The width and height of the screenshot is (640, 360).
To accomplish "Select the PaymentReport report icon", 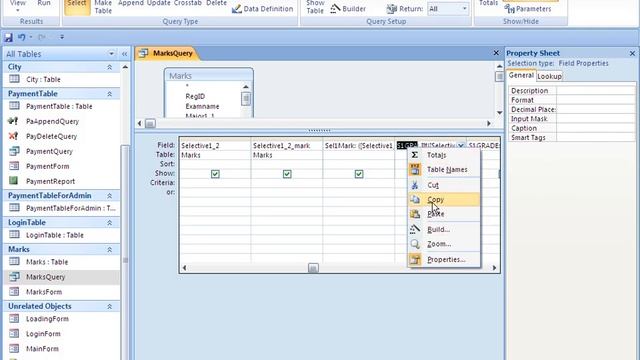I will 13,180.
